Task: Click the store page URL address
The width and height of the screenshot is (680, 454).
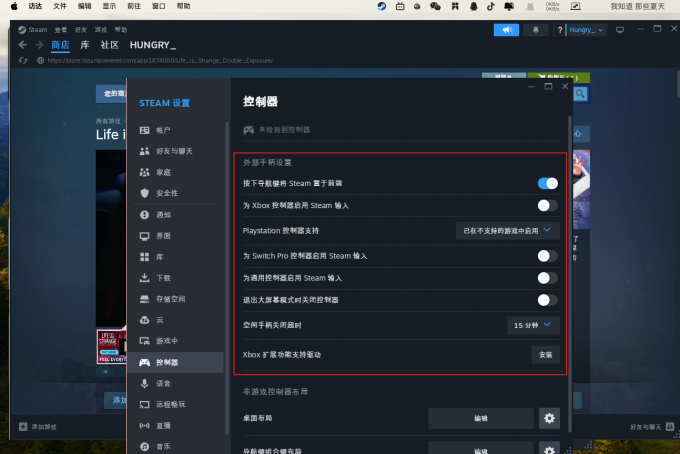Action: click(160, 60)
